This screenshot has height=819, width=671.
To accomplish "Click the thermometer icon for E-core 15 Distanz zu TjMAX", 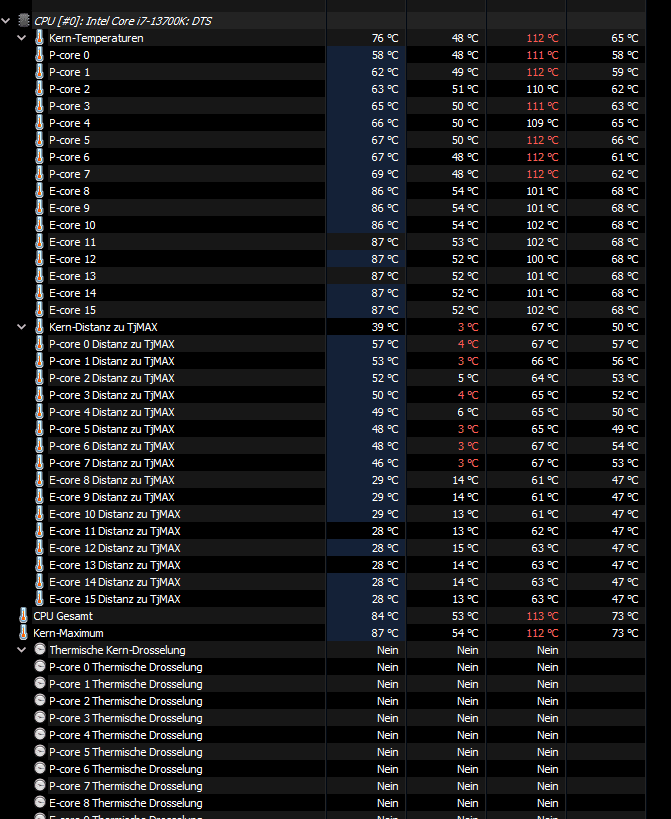I will tap(40, 599).
